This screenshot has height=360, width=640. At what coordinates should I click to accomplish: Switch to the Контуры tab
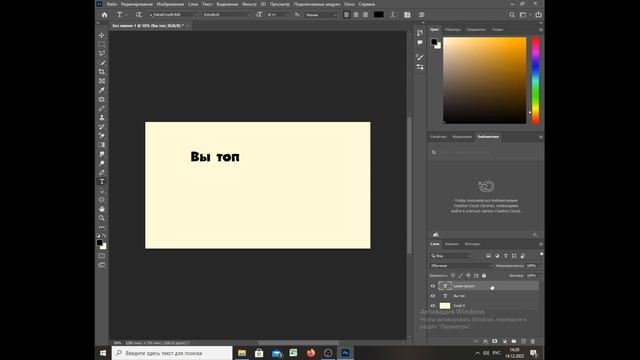tap(472, 244)
